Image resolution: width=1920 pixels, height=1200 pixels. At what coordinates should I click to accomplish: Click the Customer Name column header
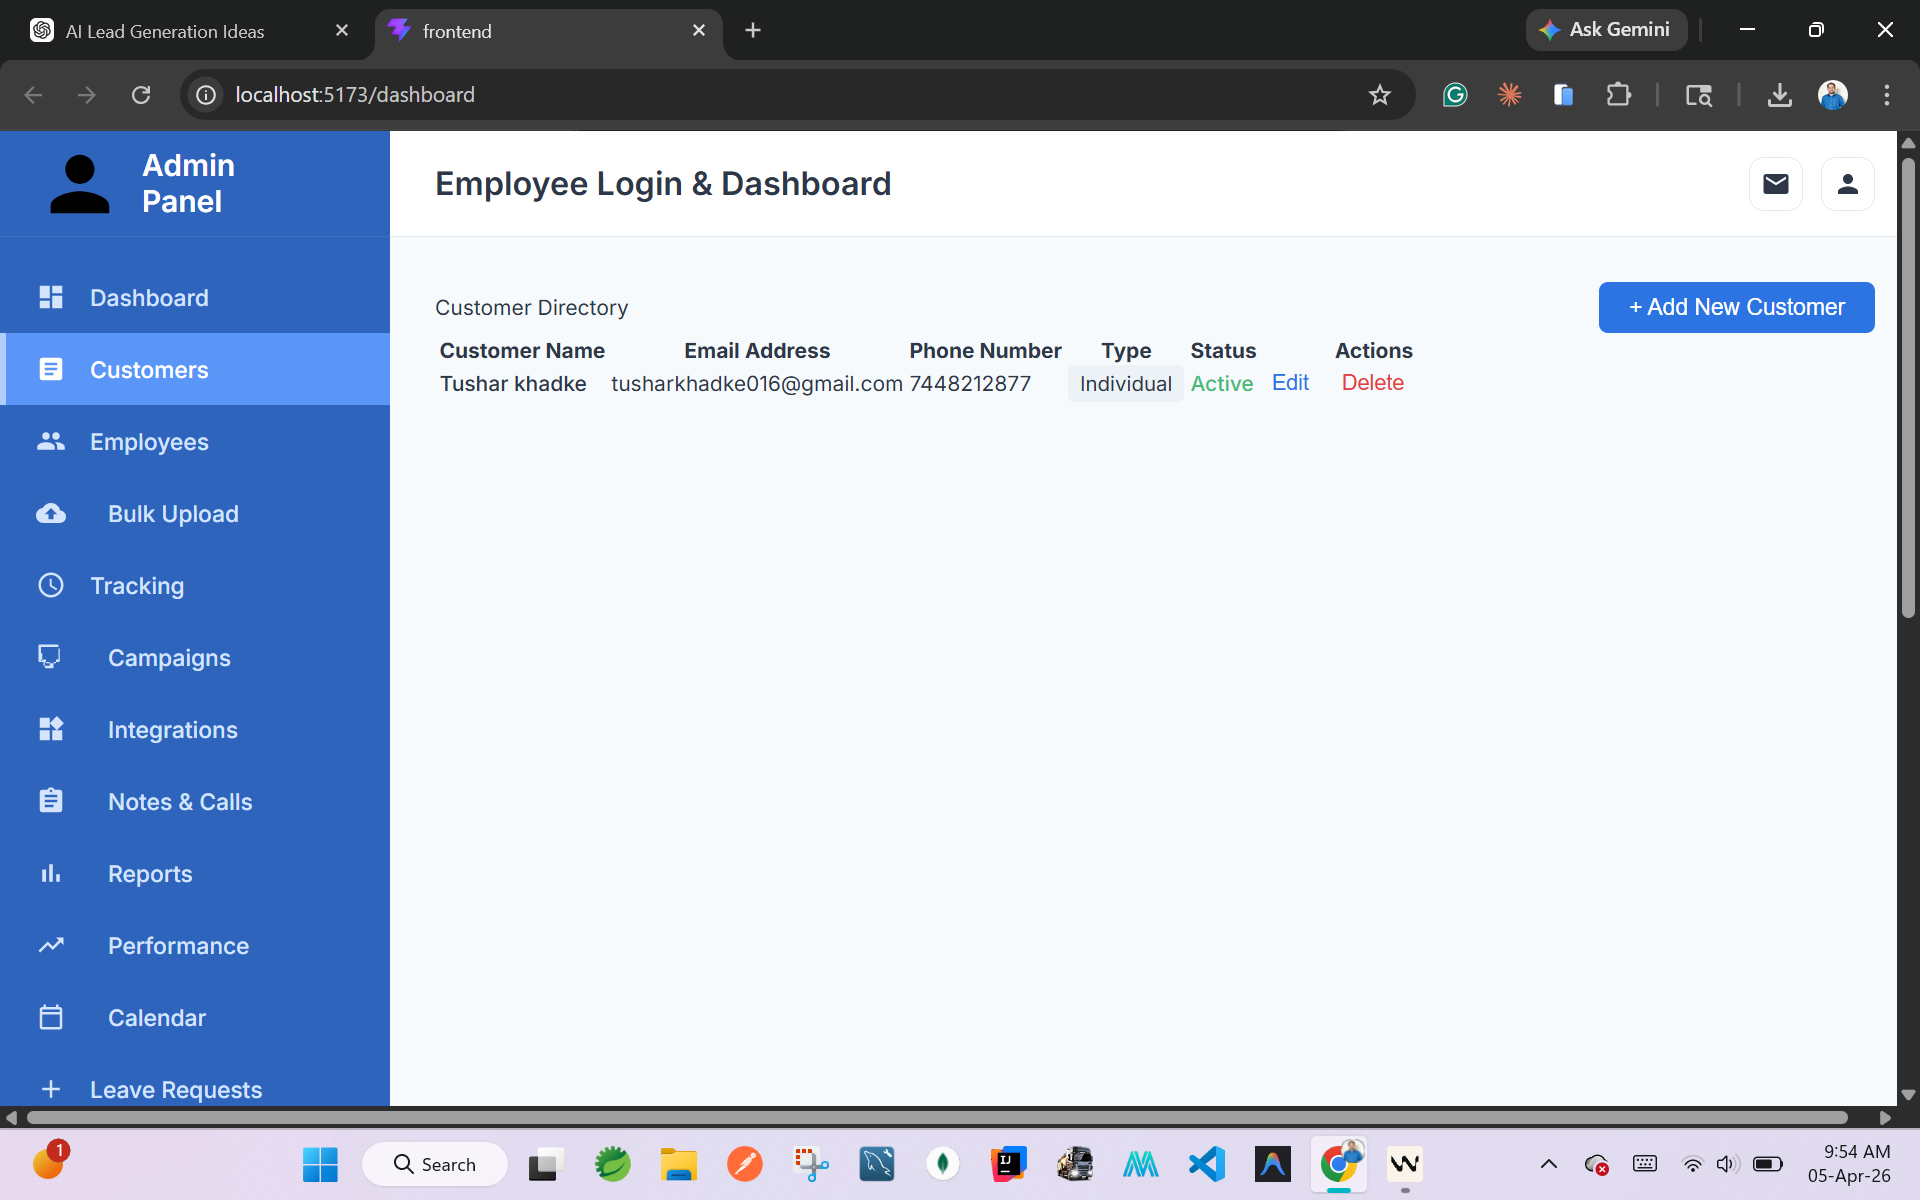pyautogui.click(x=522, y=351)
